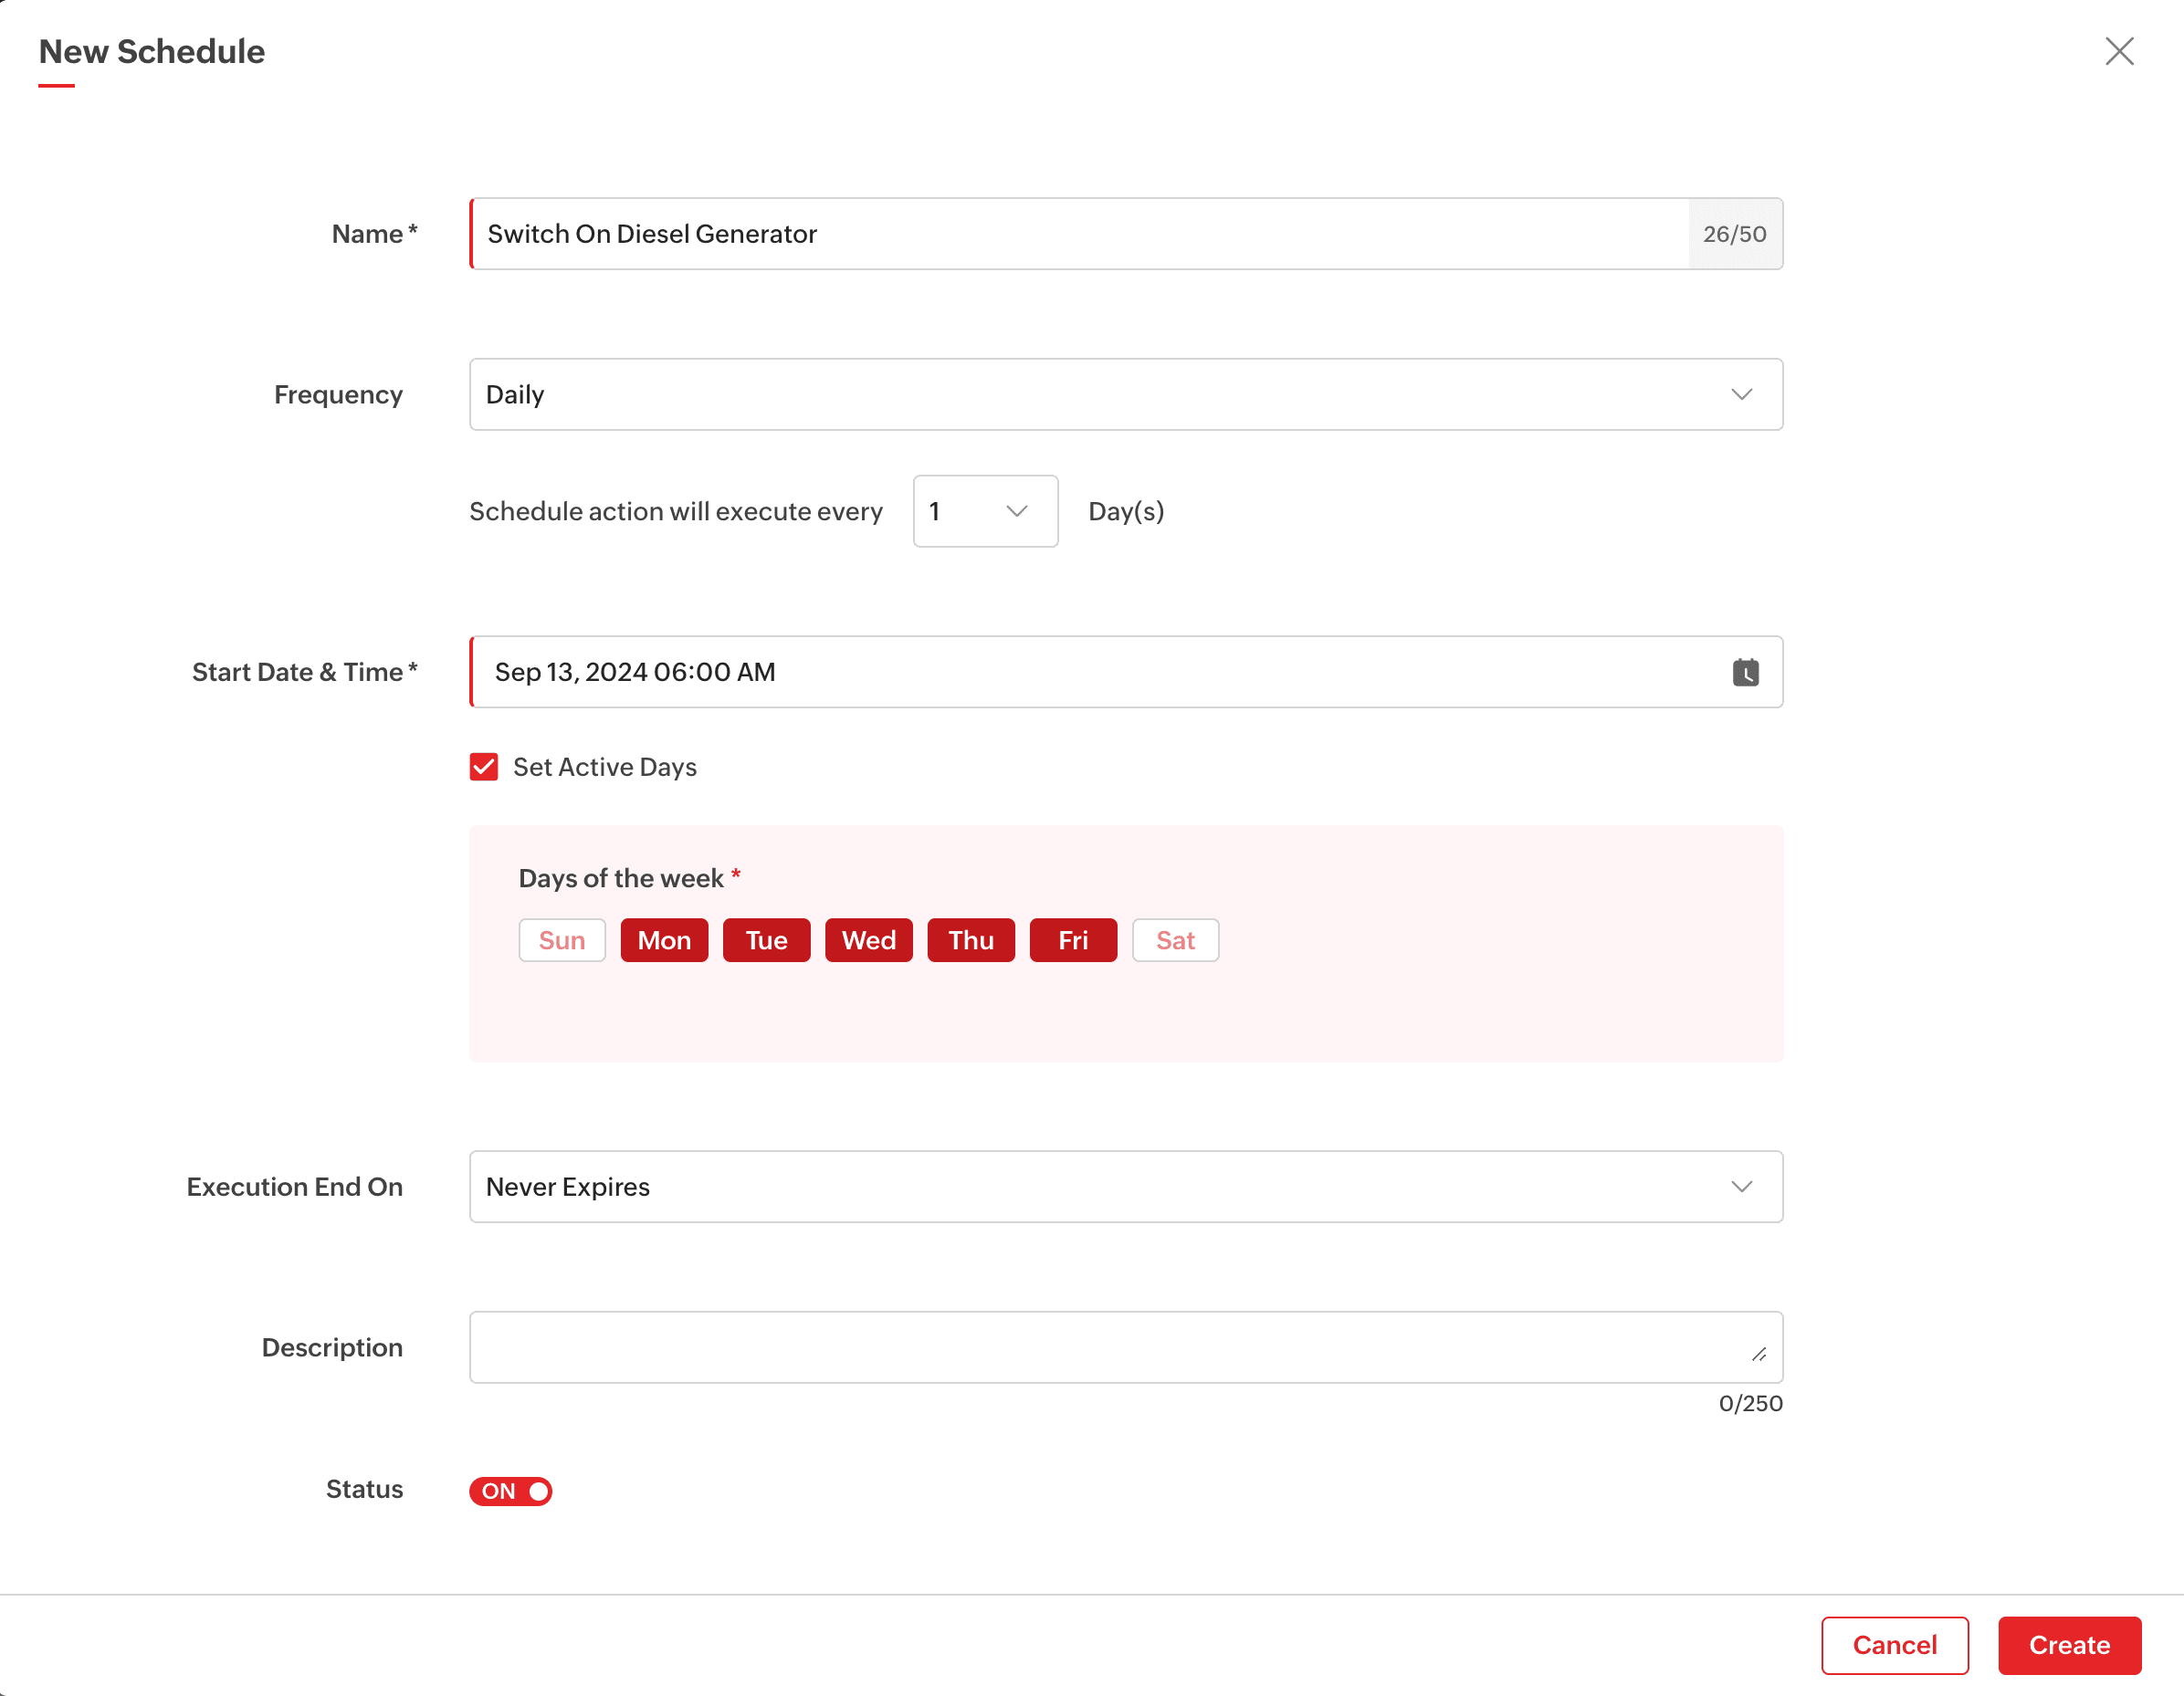Expand the Execution End On dropdown
This screenshot has height=1696, width=2184.
[1125, 1186]
